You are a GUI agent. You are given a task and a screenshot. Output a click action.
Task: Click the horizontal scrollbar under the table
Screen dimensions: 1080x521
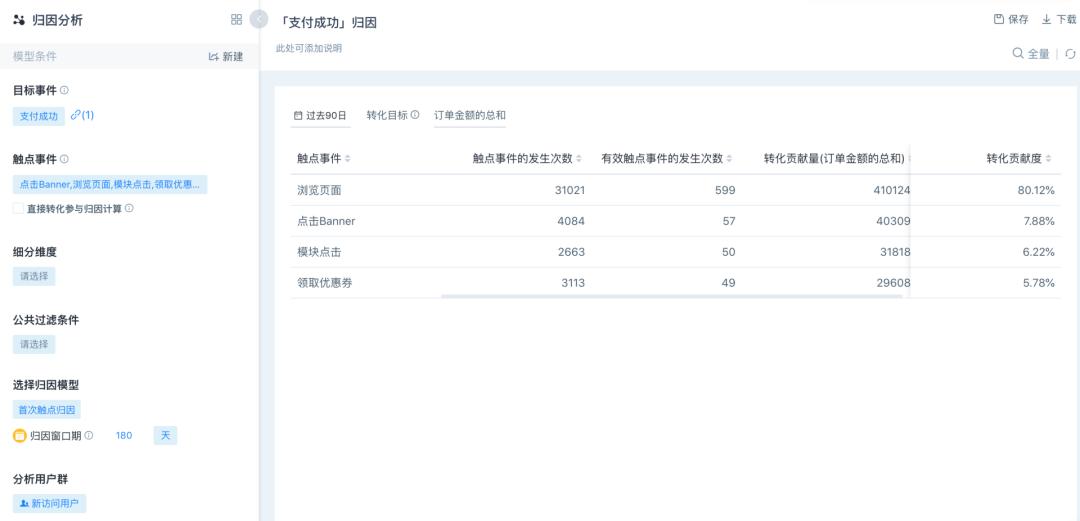click(672, 296)
